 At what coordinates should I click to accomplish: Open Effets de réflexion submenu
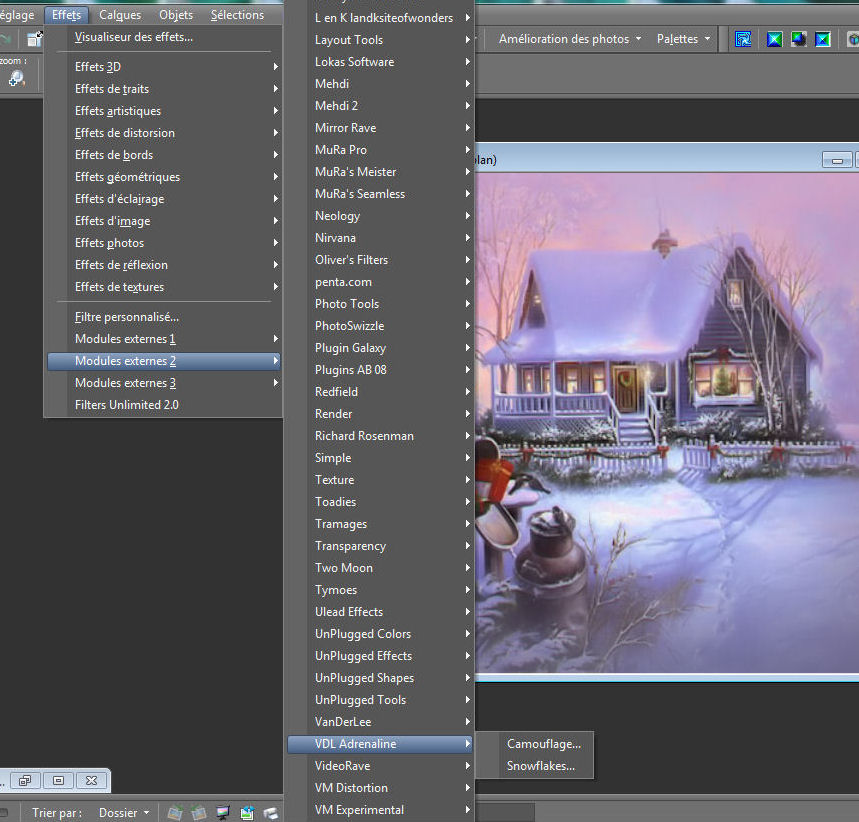pos(164,265)
